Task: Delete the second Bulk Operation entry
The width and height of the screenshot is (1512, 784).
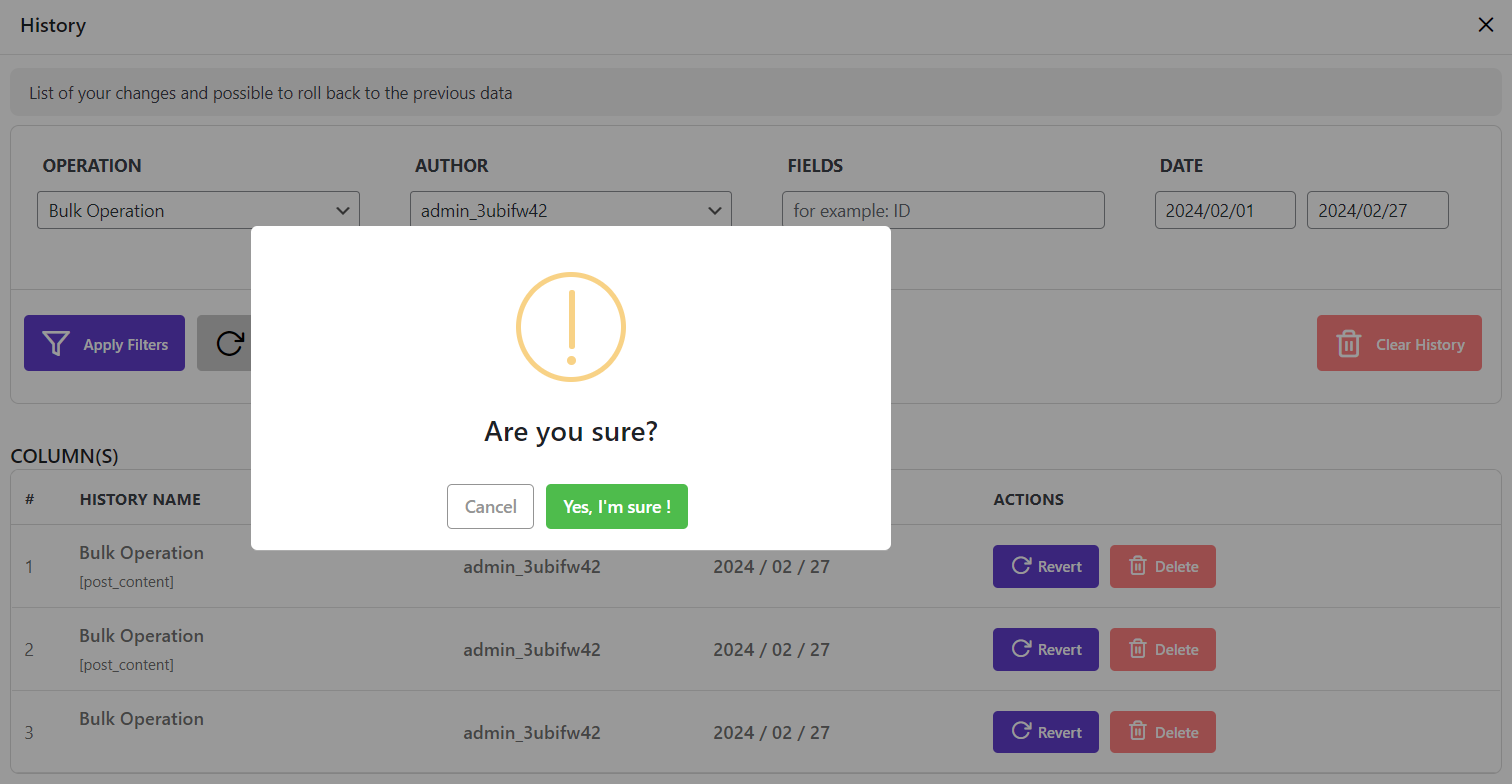Action: click(x=1162, y=649)
